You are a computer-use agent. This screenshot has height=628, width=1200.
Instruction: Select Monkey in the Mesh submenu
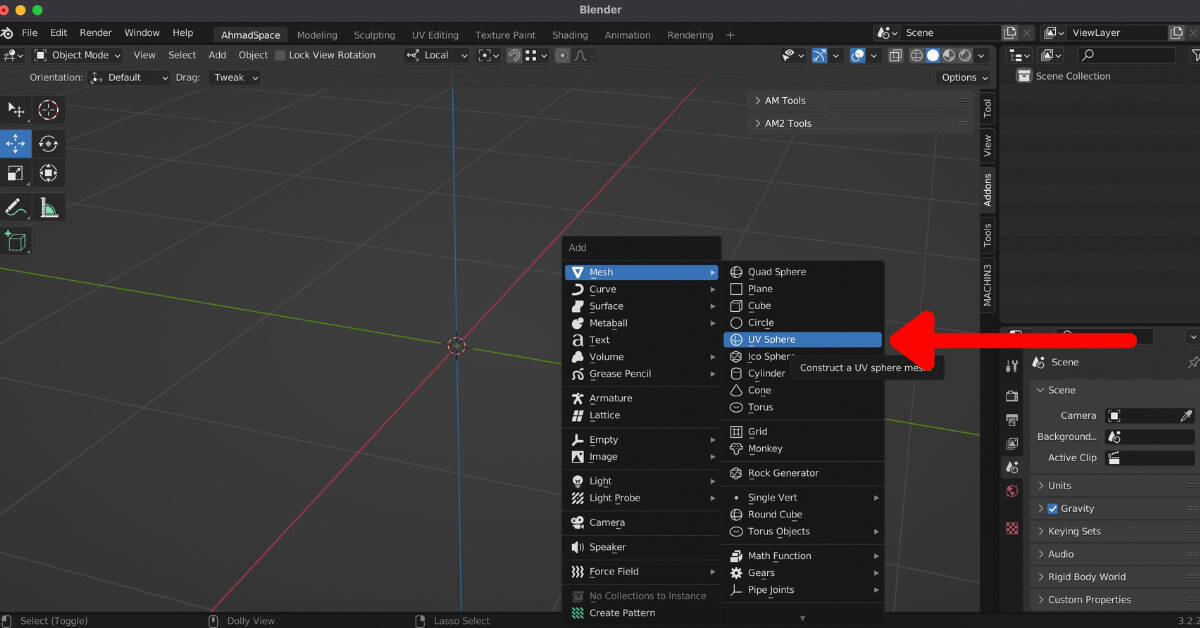[803, 449]
